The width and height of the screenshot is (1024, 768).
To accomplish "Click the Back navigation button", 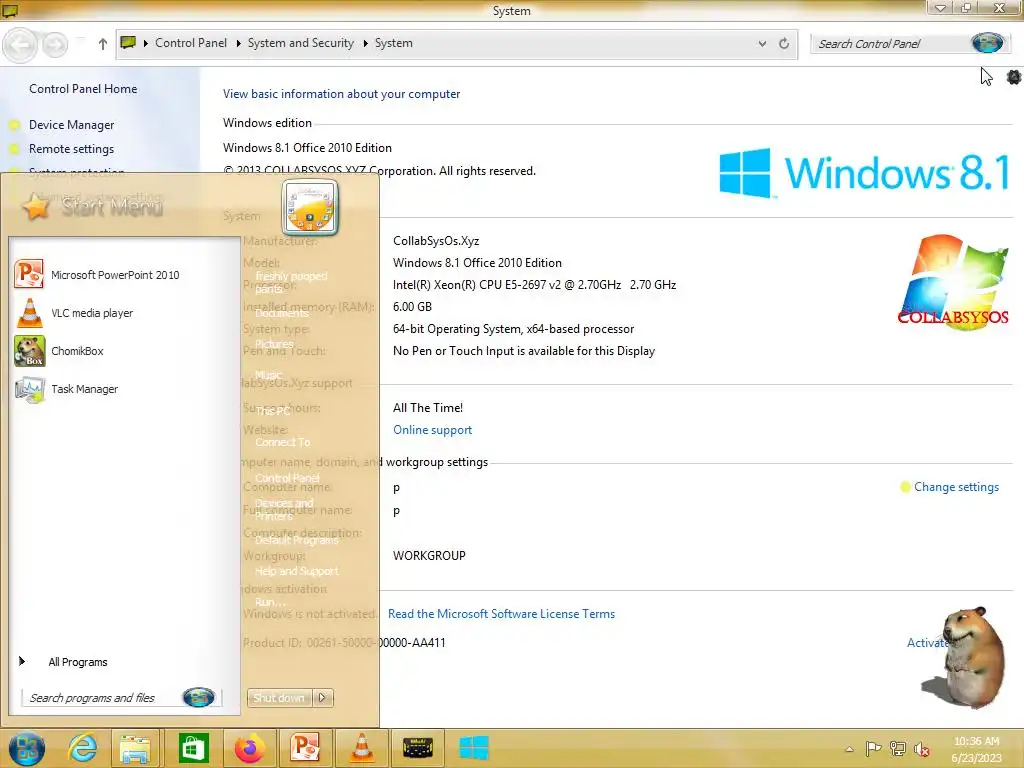I will coord(20,44).
